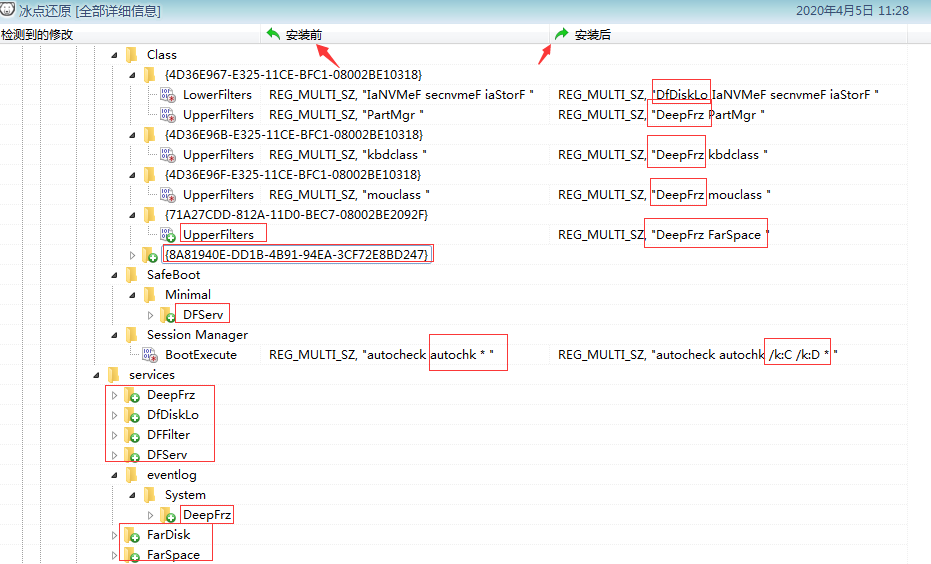Click the 检测到的修改 column header
931x564 pixels.
click(x=130, y=34)
